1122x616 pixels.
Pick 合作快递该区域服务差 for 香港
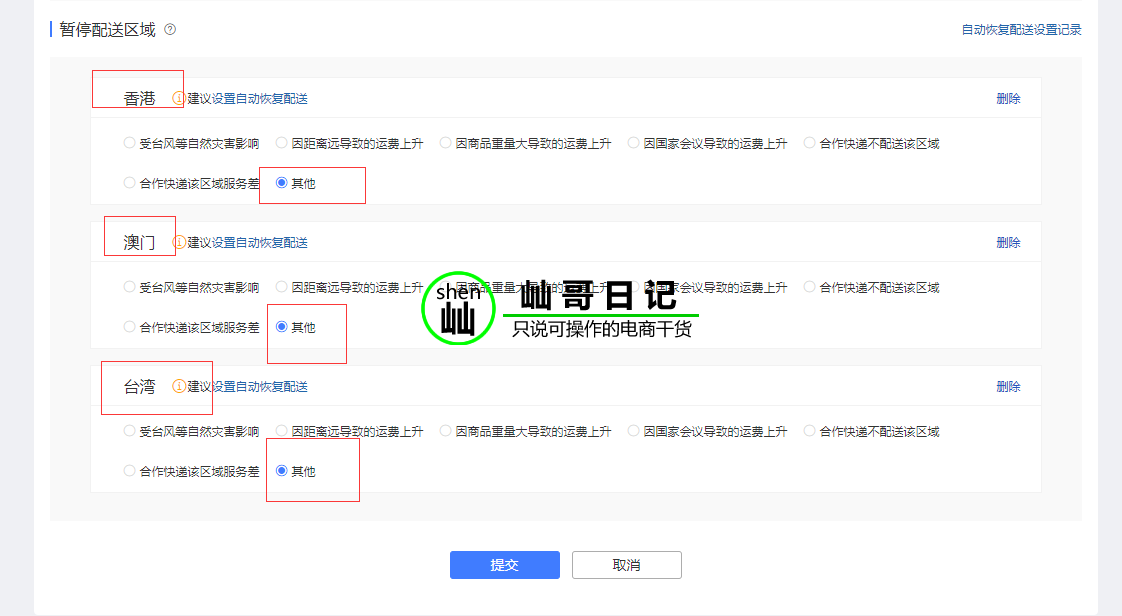129,183
